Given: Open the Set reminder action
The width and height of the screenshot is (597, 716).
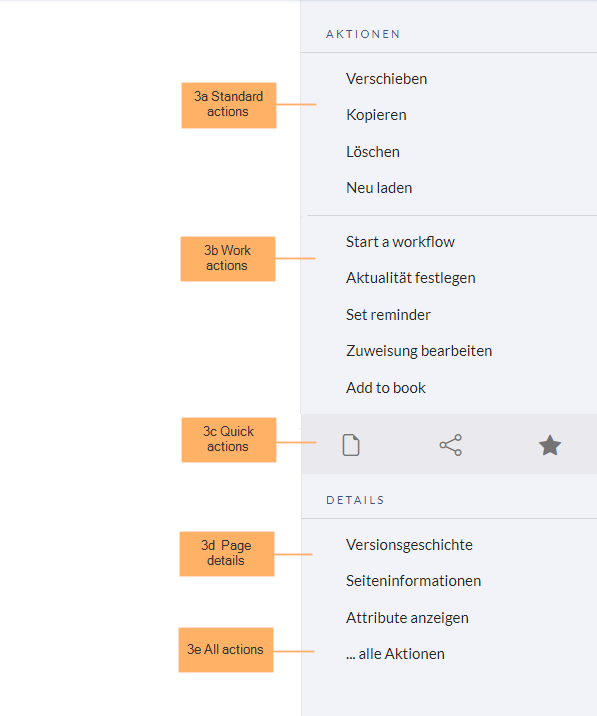Looking at the screenshot, I should pyautogui.click(x=388, y=315).
